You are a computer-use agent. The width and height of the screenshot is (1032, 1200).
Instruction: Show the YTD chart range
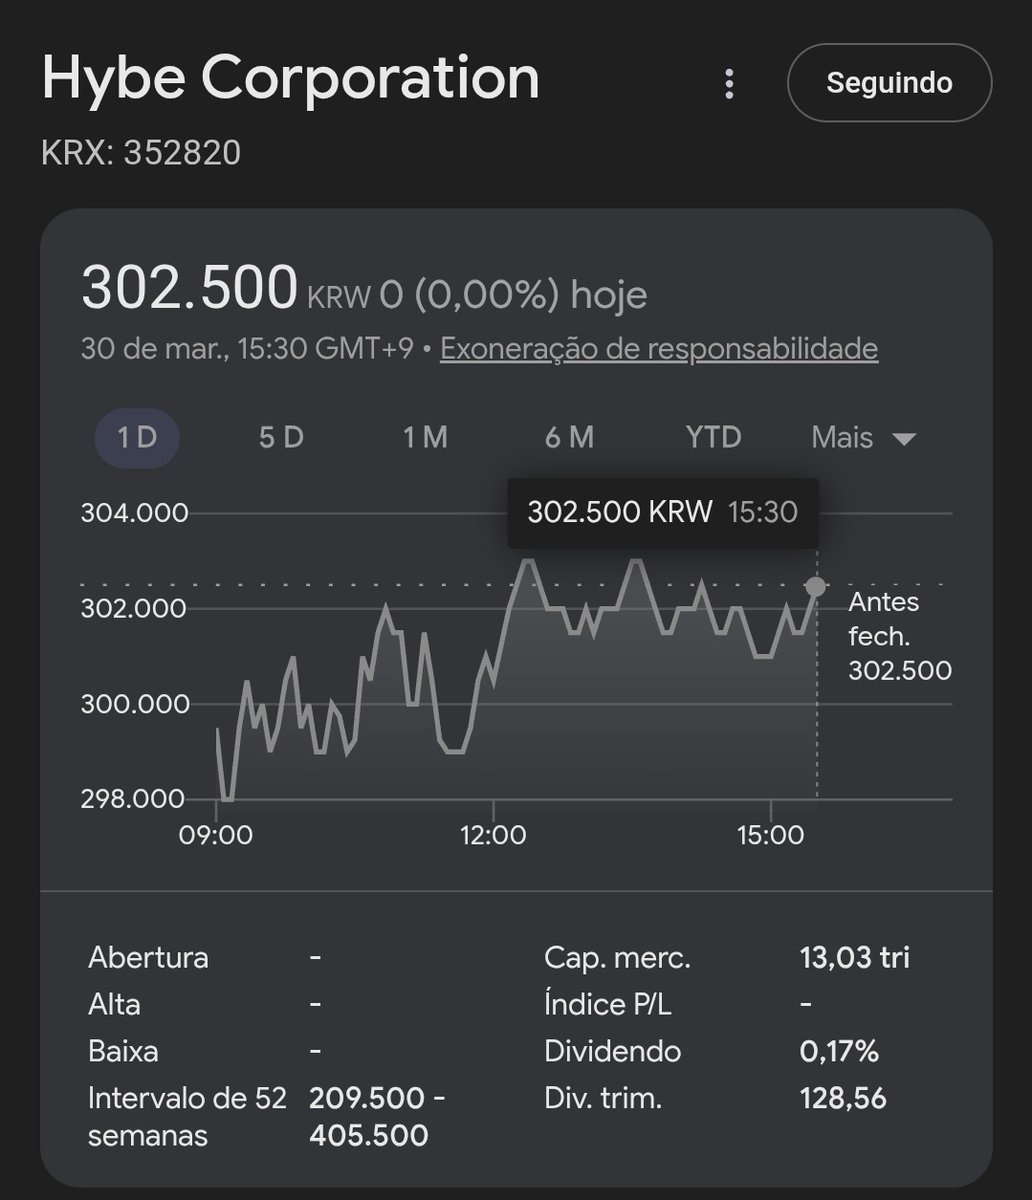coord(713,438)
